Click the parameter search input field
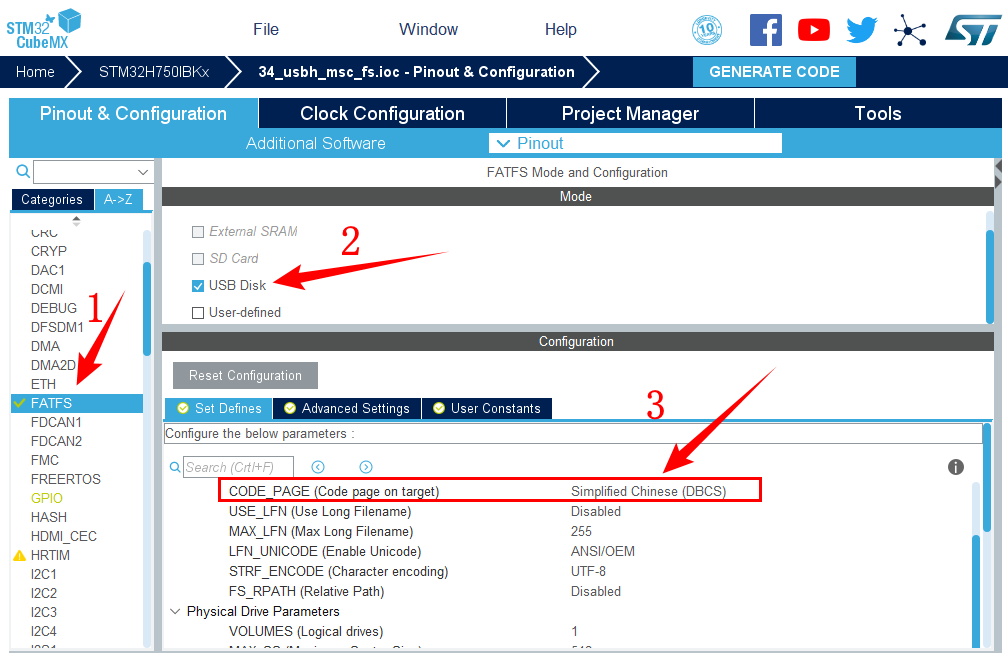1008x661 pixels. point(238,467)
